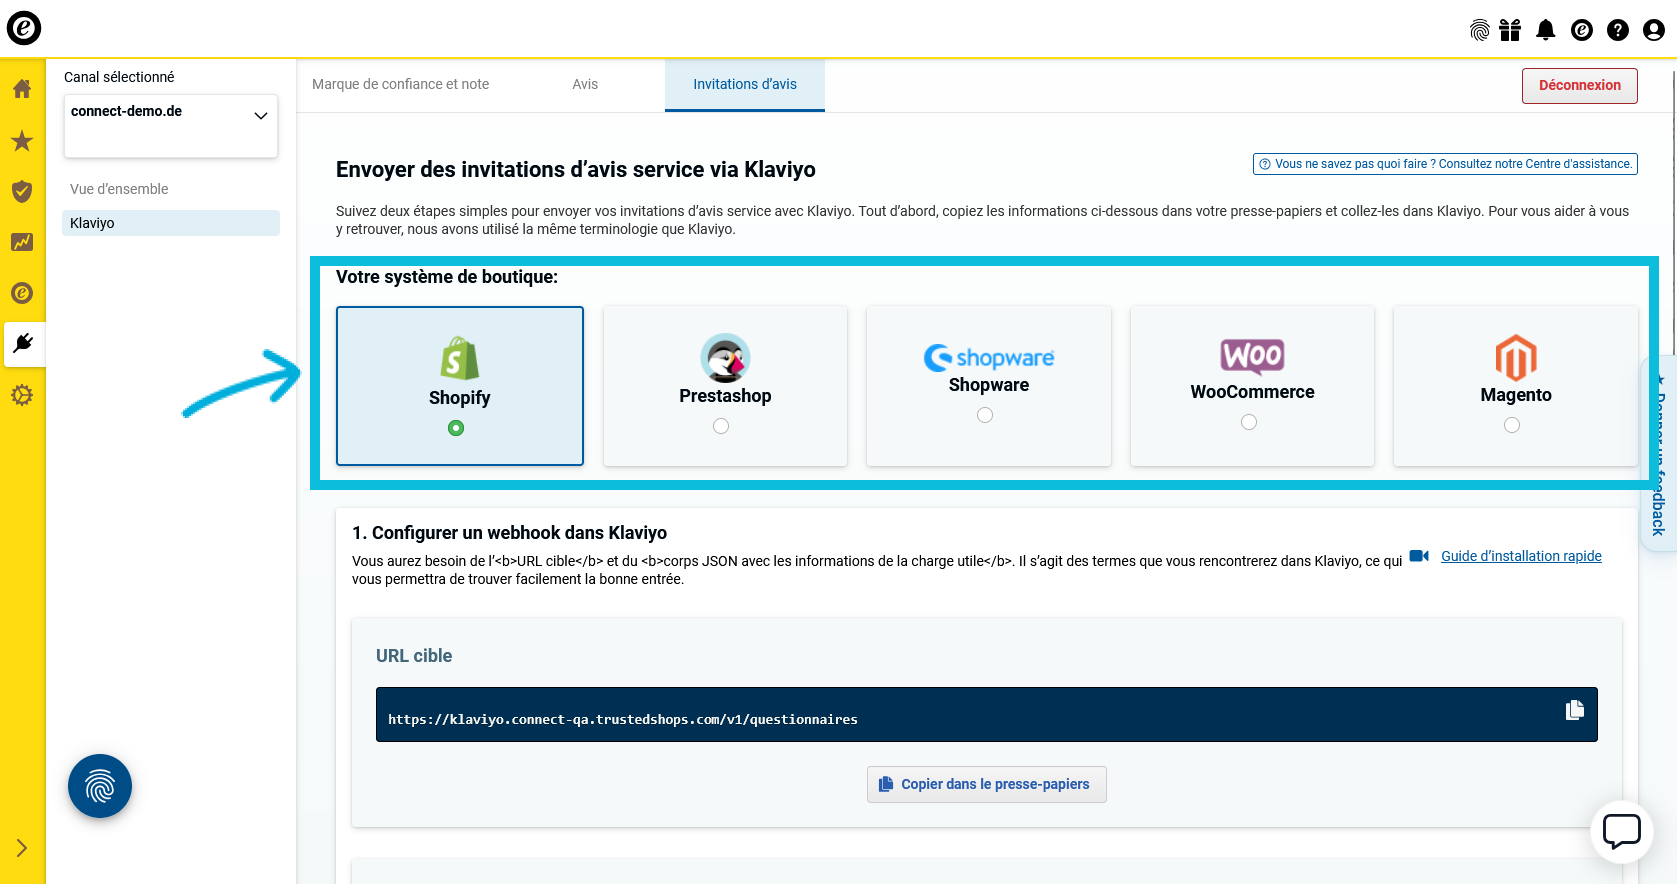Open Guide d'installation rapide link

point(1521,556)
